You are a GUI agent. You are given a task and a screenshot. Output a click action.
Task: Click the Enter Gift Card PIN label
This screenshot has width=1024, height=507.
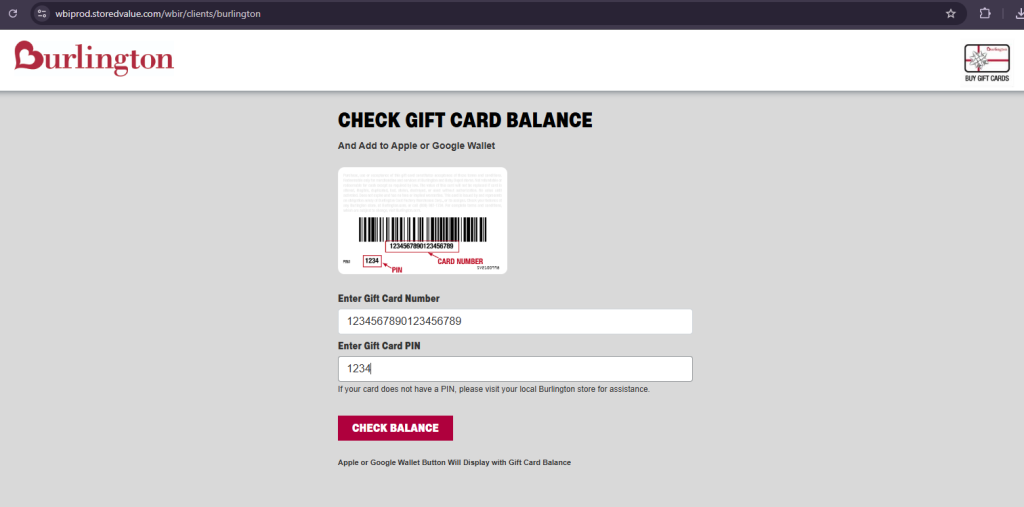click(x=379, y=346)
